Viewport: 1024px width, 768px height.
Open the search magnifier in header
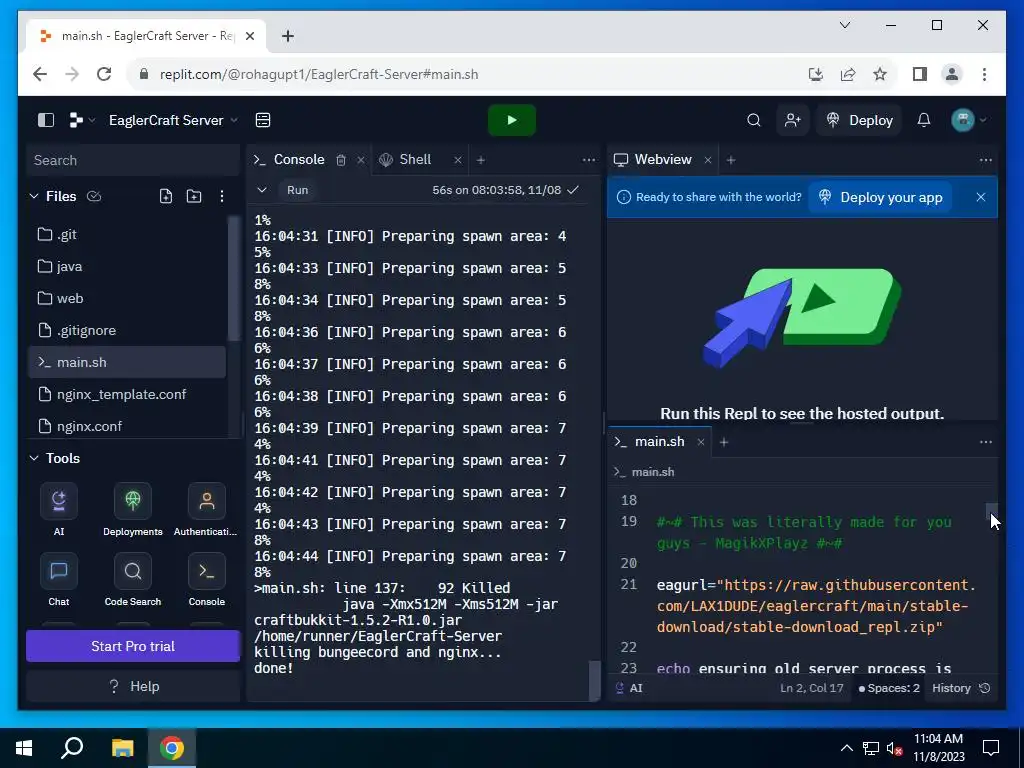tap(754, 120)
